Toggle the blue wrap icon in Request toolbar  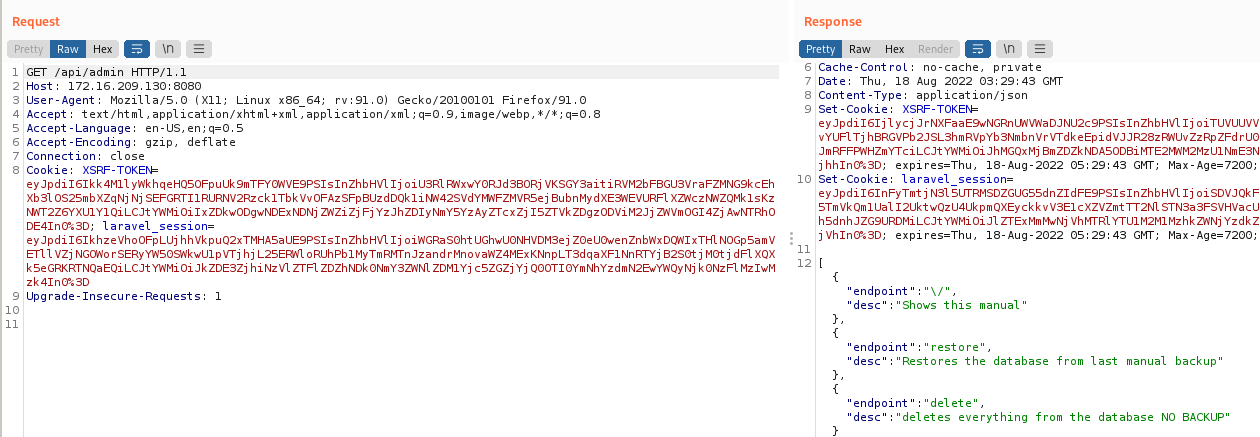click(137, 49)
